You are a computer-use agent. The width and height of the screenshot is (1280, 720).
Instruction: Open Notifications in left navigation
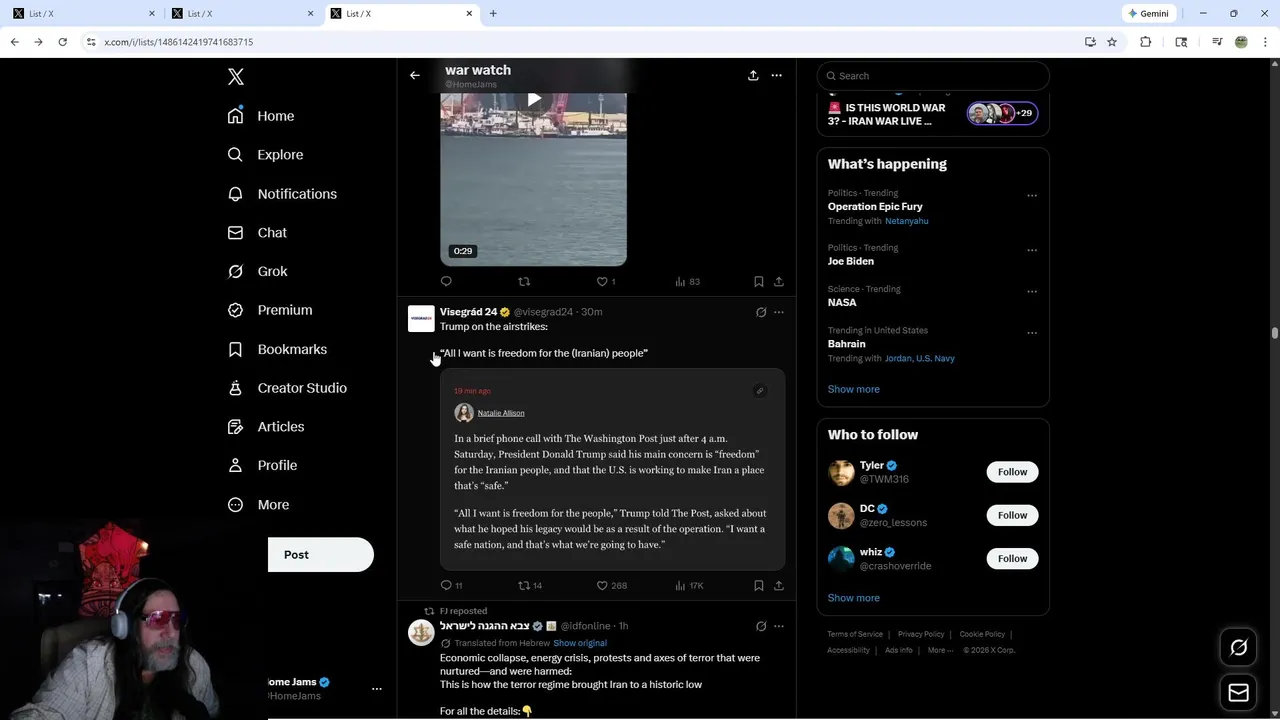click(282, 194)
